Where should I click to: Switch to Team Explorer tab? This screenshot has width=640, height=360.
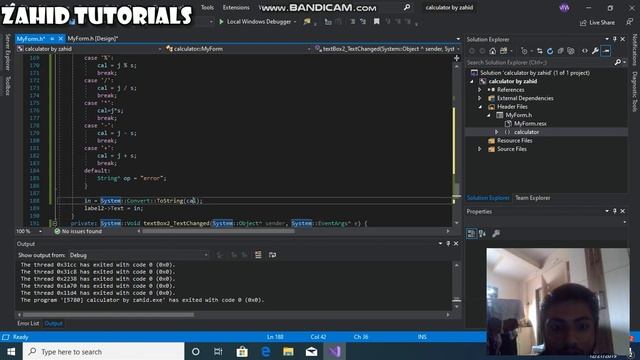[x=533, y=198]
